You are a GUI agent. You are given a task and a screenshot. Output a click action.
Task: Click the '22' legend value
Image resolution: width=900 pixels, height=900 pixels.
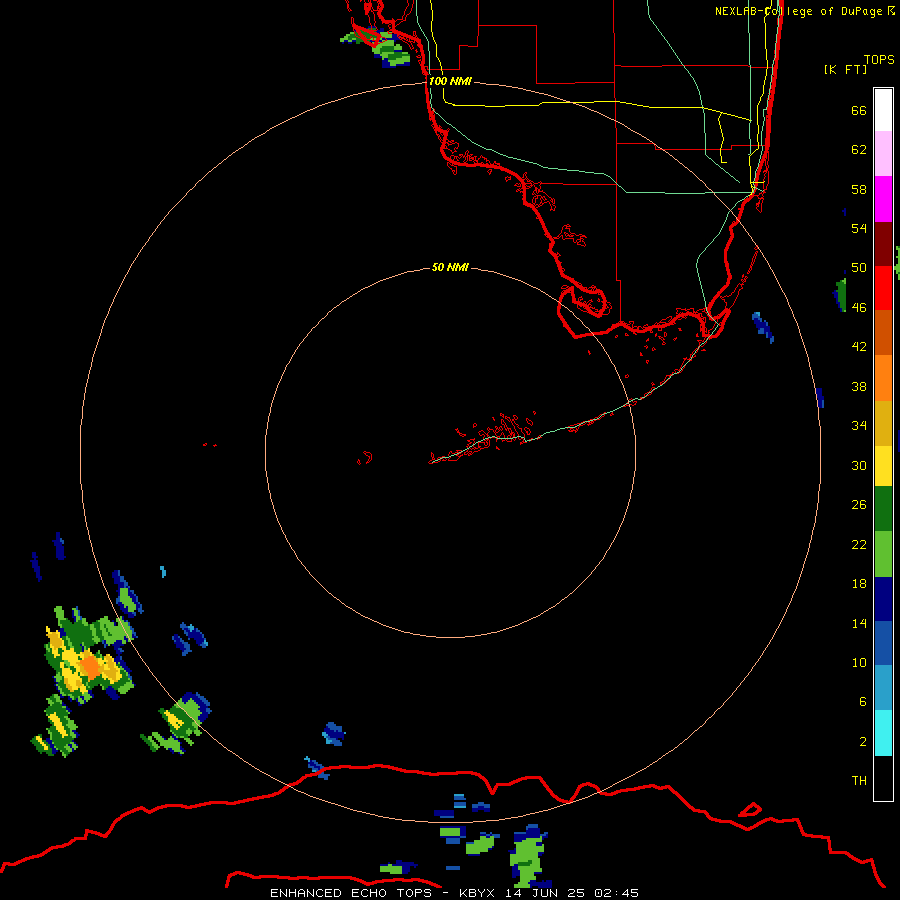point(859,544)
